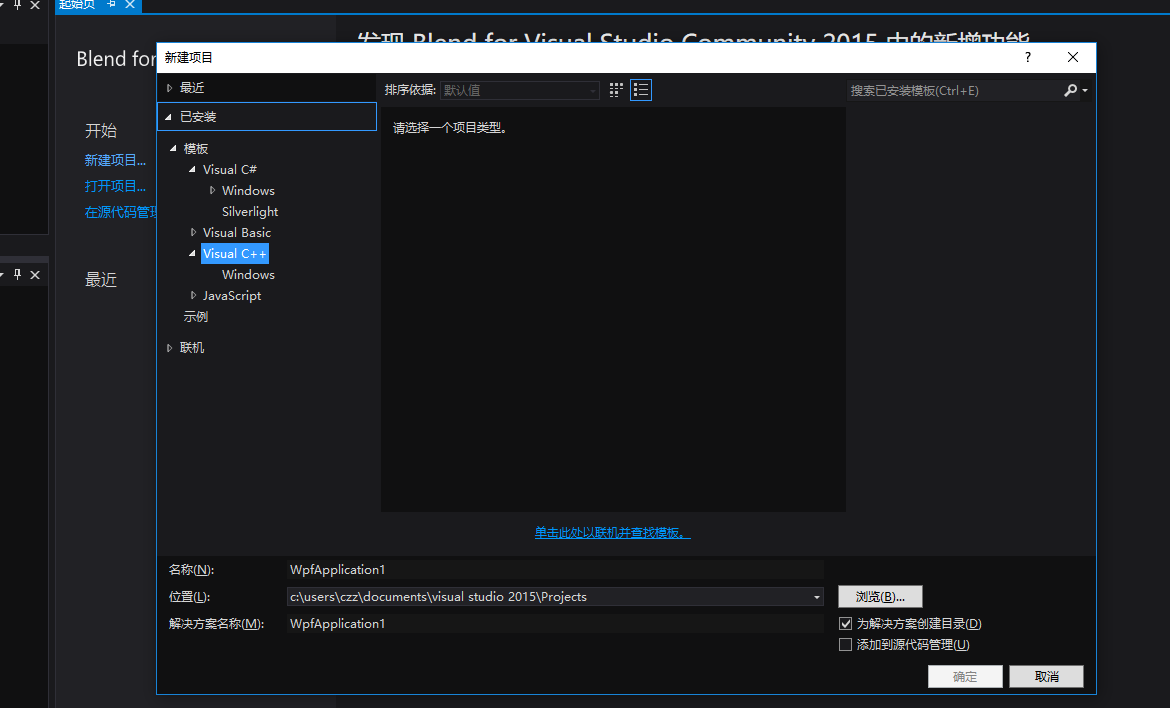Open the 排序依据 dropdown

tap(520, 90)
